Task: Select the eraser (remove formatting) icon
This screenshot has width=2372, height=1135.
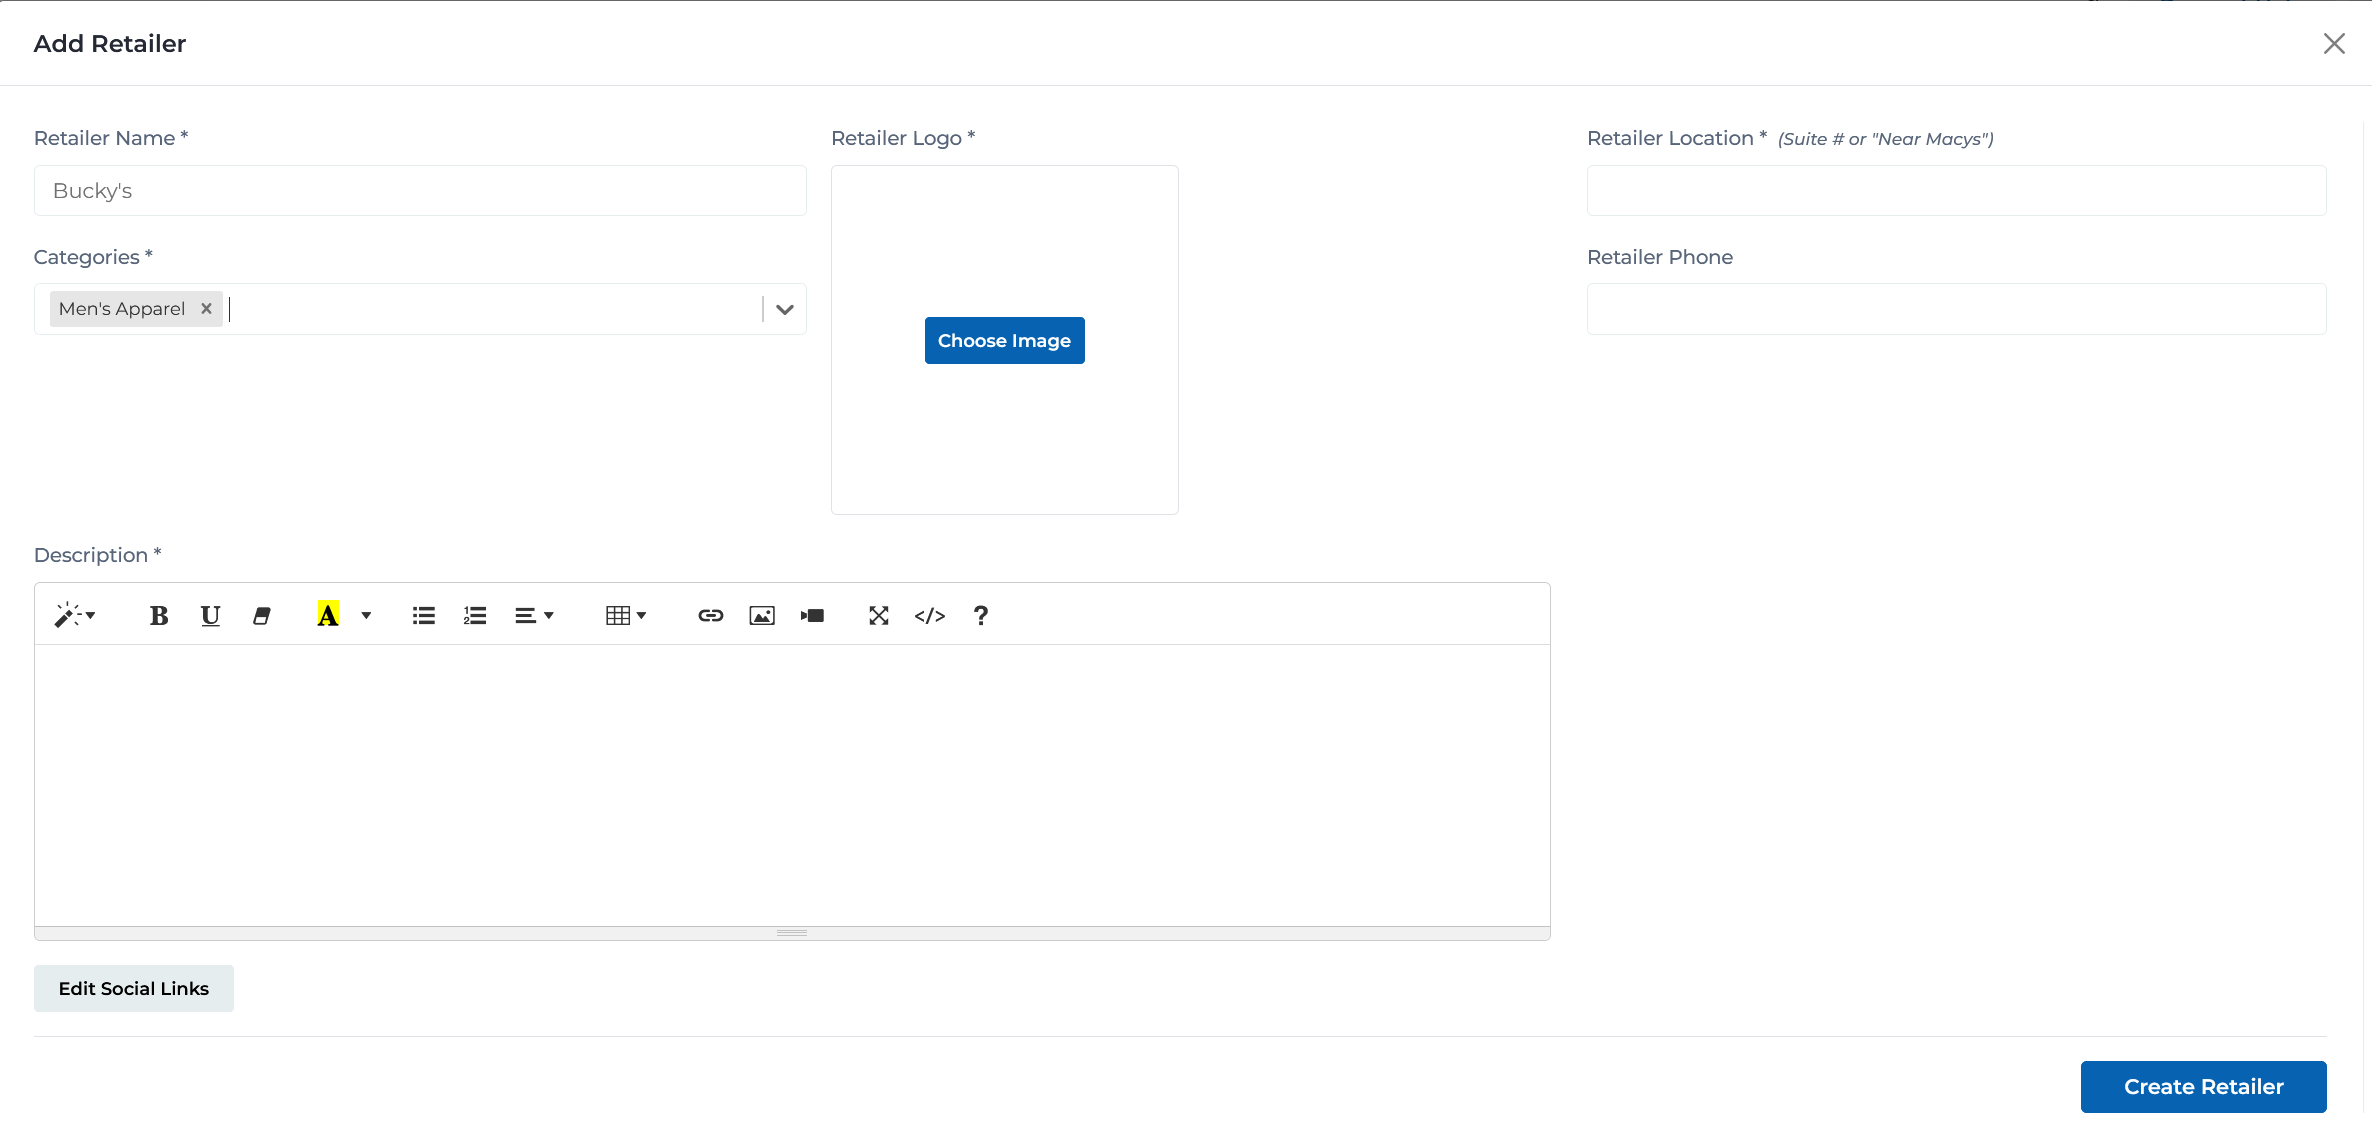Action: coord(262,615)
